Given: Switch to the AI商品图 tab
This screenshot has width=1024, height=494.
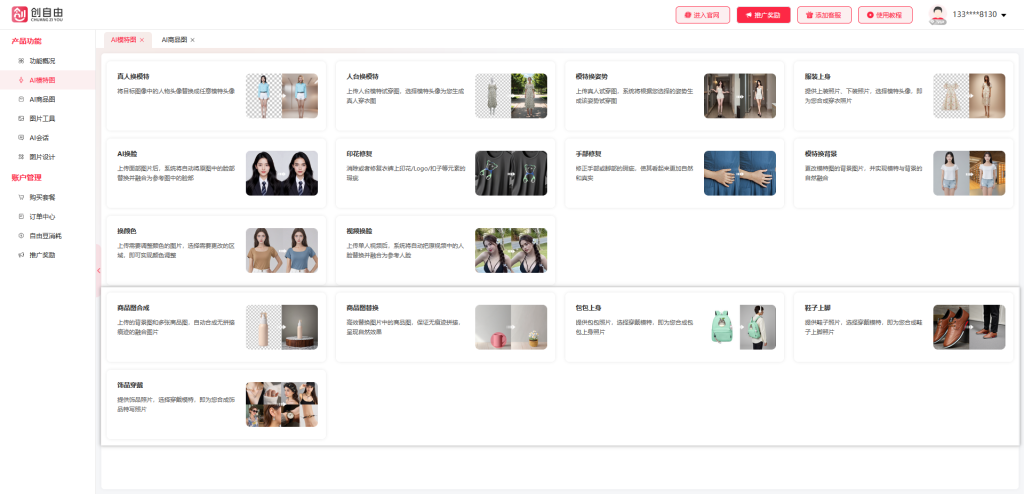Looking at the screenshot, I should [174, 40].
